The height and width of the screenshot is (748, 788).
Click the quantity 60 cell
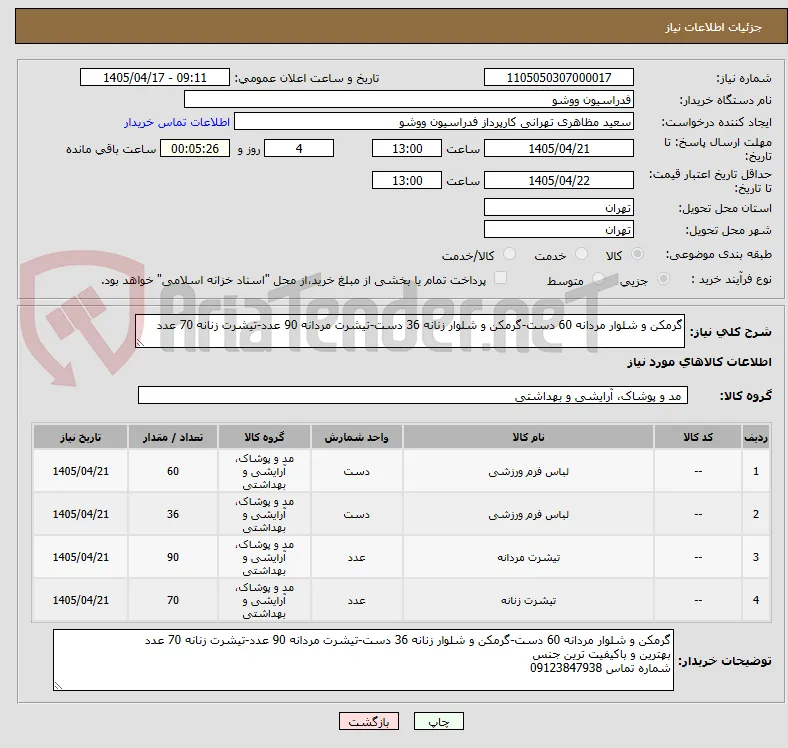tap(173, 471)
